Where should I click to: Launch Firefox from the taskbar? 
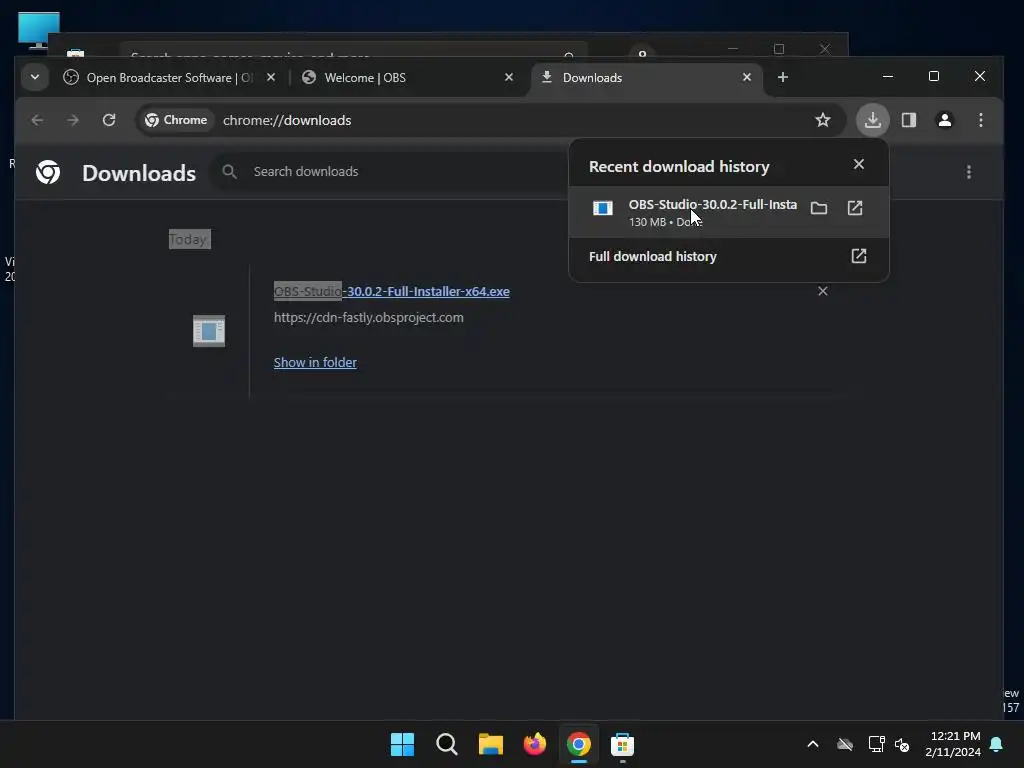[534, 744]
